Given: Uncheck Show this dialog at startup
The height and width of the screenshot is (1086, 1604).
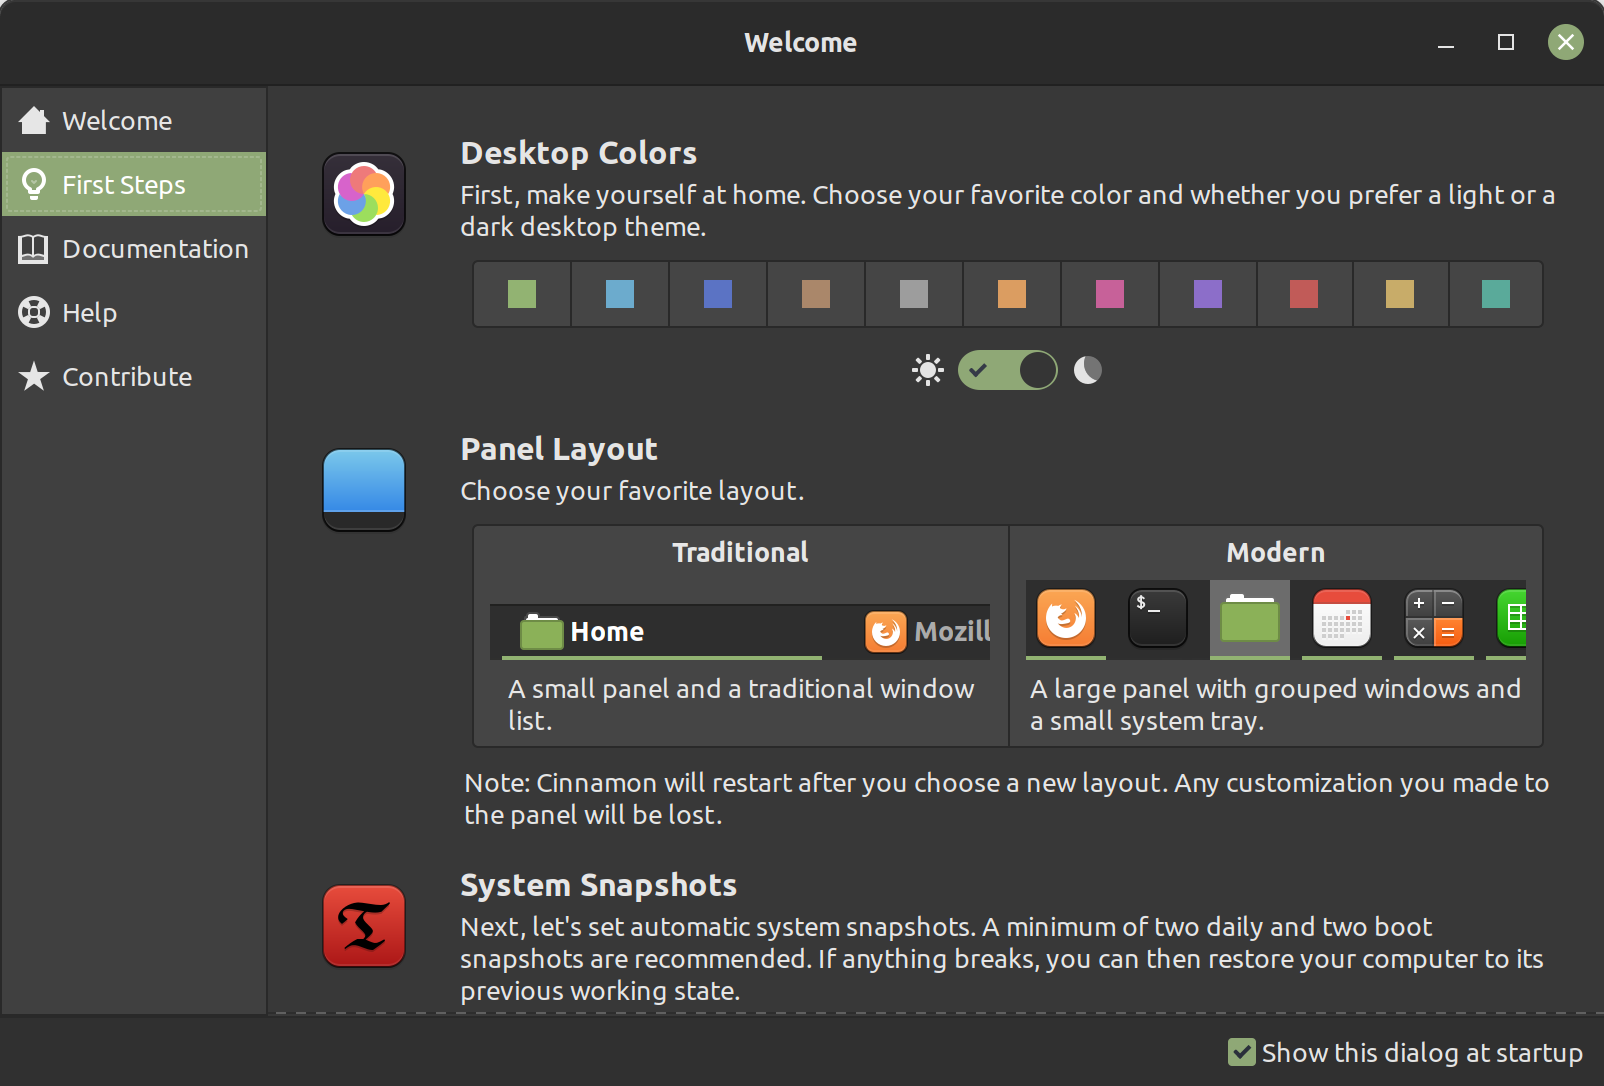Looking at the screenshot, I should coord(1243,1052).
